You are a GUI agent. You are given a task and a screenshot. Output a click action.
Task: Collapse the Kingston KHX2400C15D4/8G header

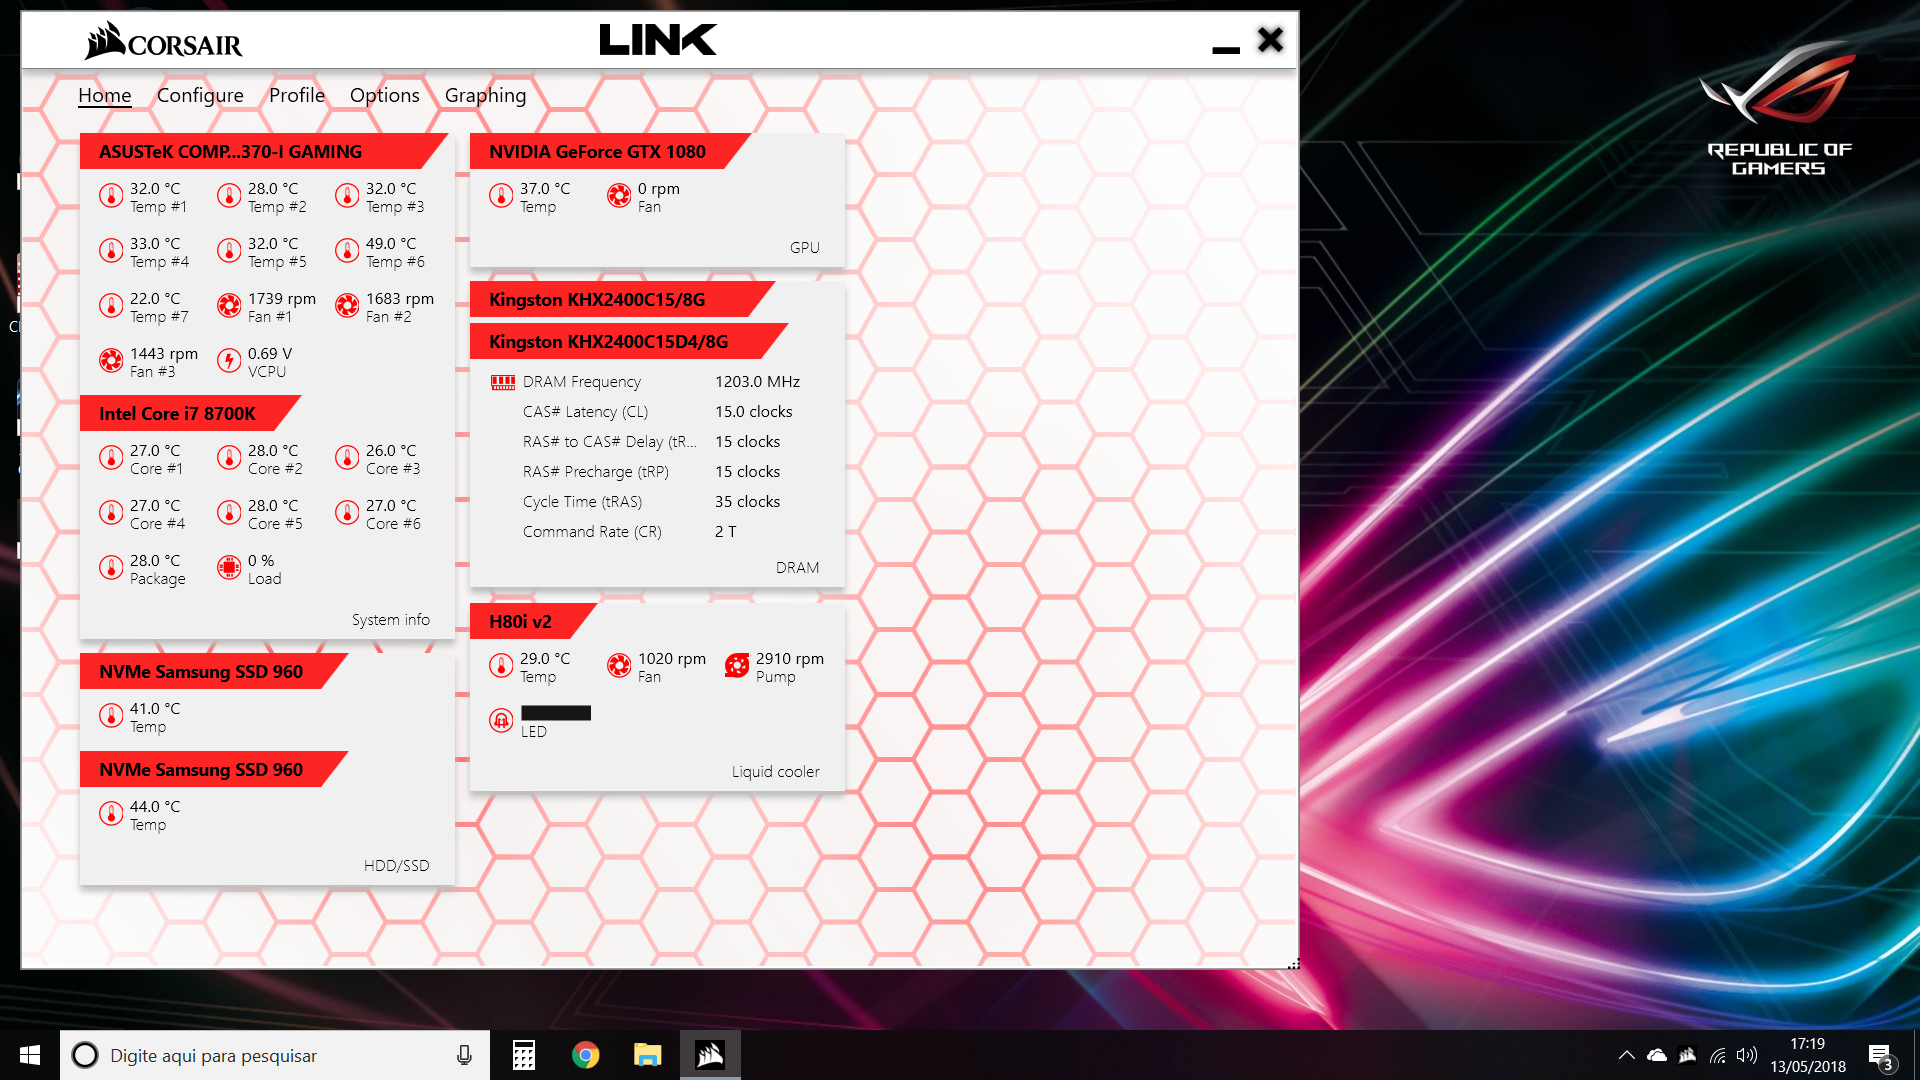click(608, 342)
